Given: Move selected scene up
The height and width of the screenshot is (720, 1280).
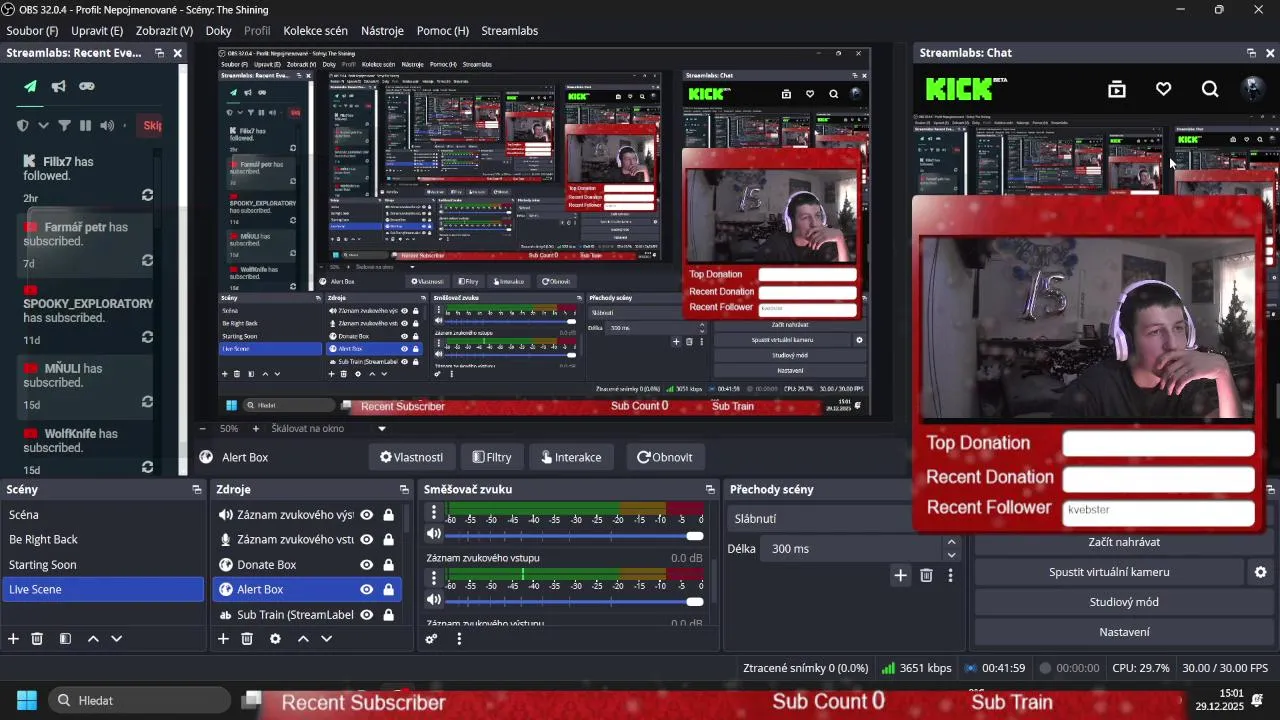Looking at the screenshot, I should tap(93, 638).
